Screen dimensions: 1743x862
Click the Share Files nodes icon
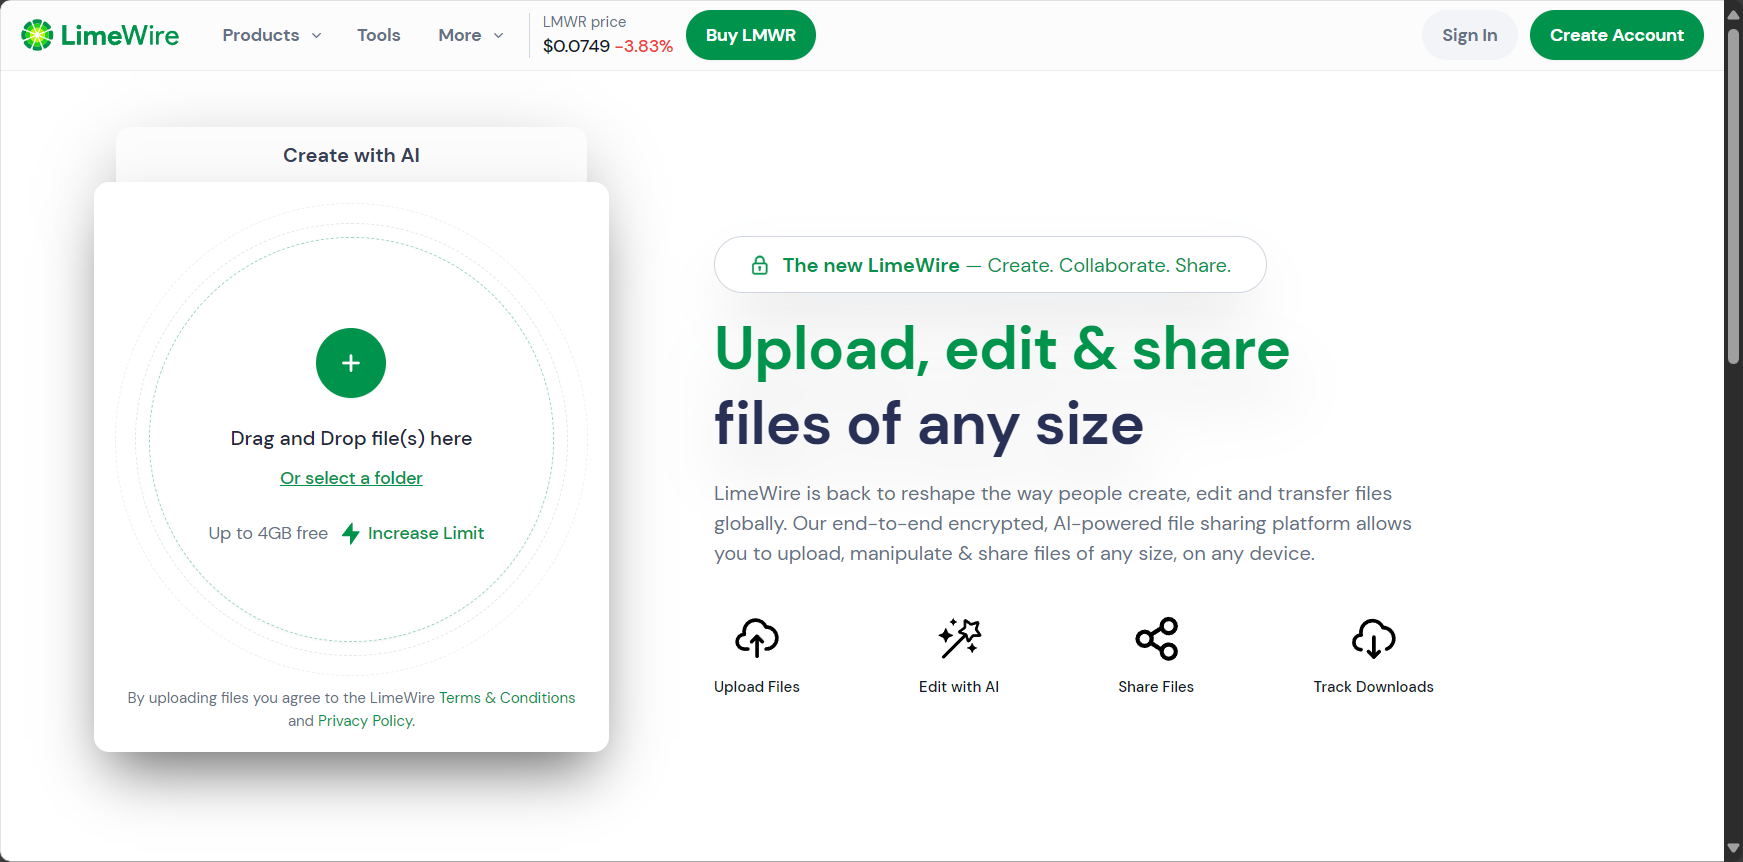pyautogui.click(x=1156, y=638)
